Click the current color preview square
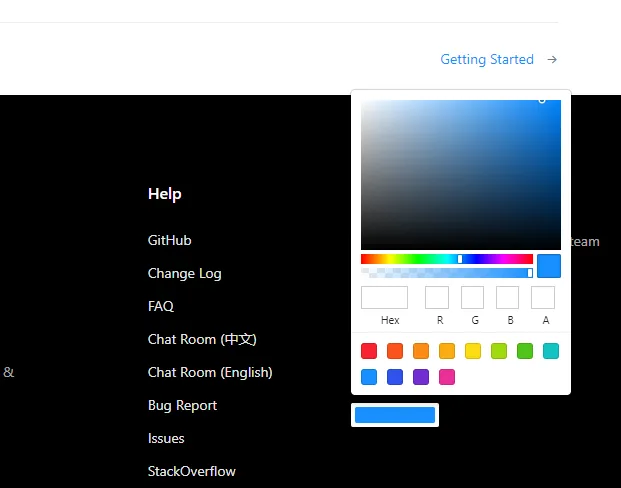This screenshot has width=621, height=488. pyautogui.click(x=549, y=266)
